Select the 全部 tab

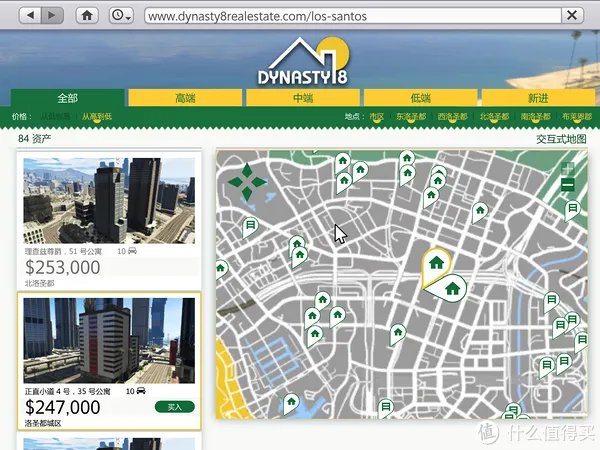(67, 98)
